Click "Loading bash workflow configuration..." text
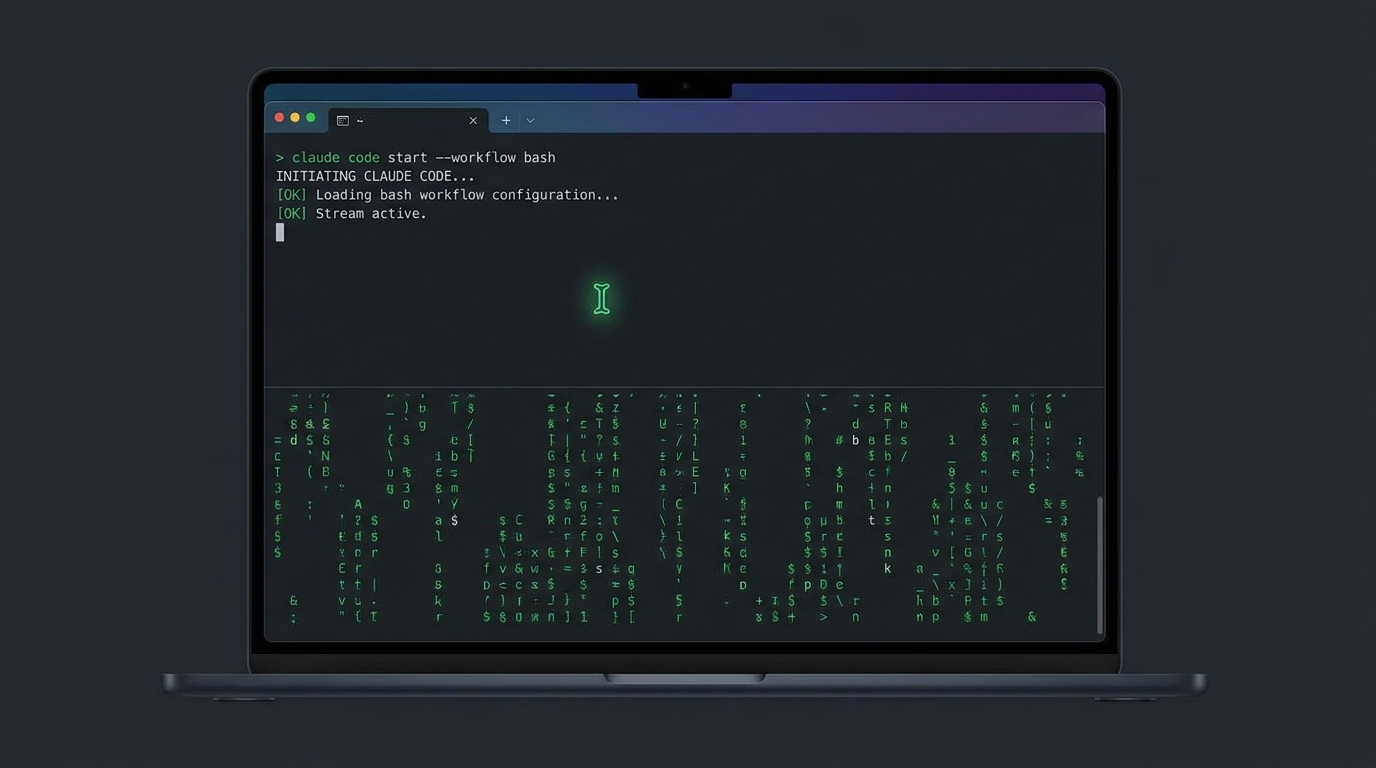Image resolution: width=1376 pixels, height=768 pixels. [467, 195]
